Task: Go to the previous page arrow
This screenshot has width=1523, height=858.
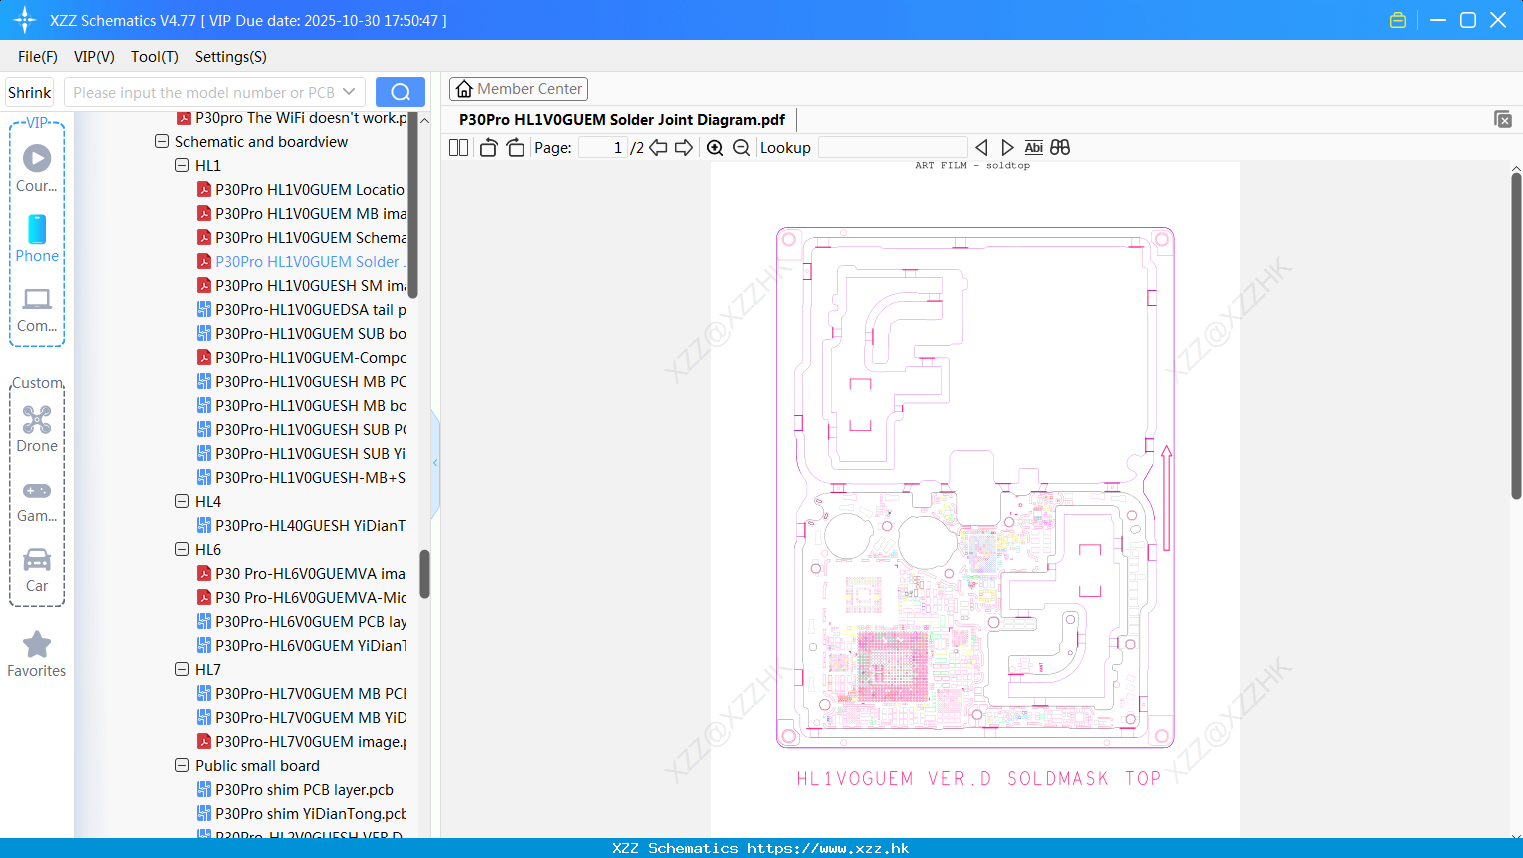Action: (x=658, y=148)
